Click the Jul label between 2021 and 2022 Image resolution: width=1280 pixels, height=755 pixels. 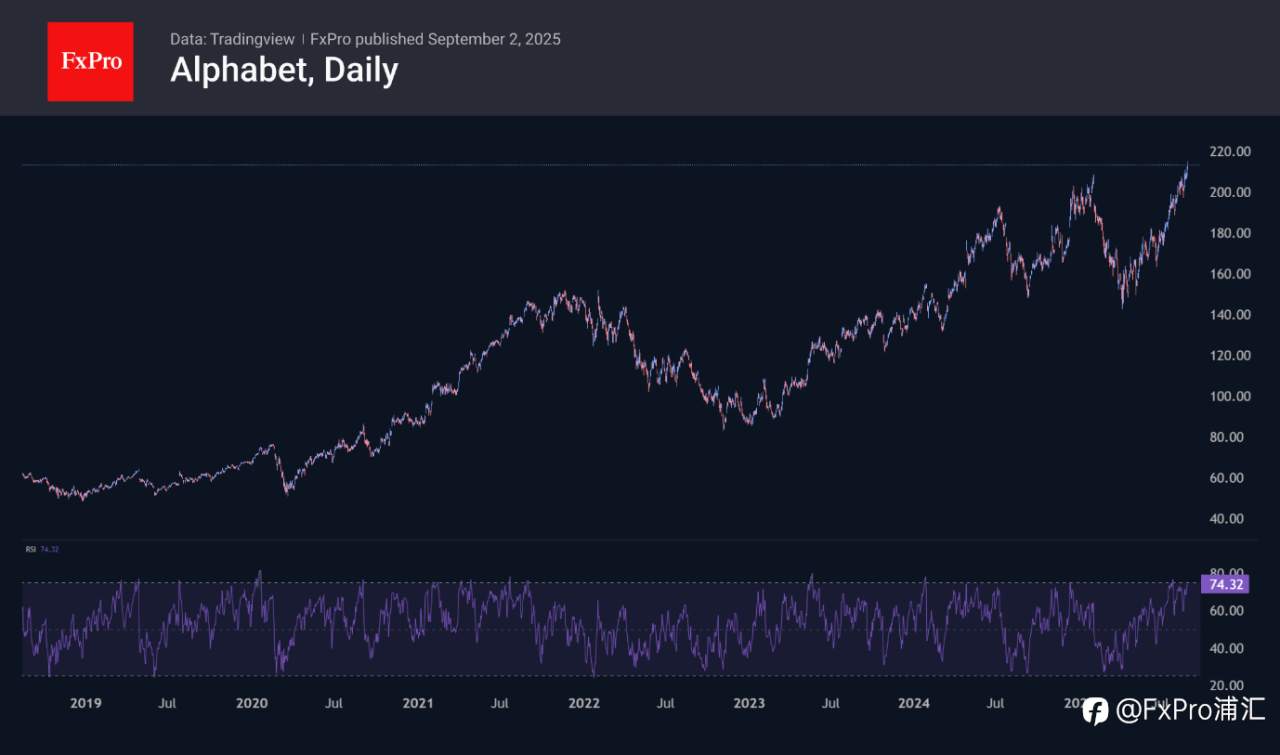[x=499, y=704]
